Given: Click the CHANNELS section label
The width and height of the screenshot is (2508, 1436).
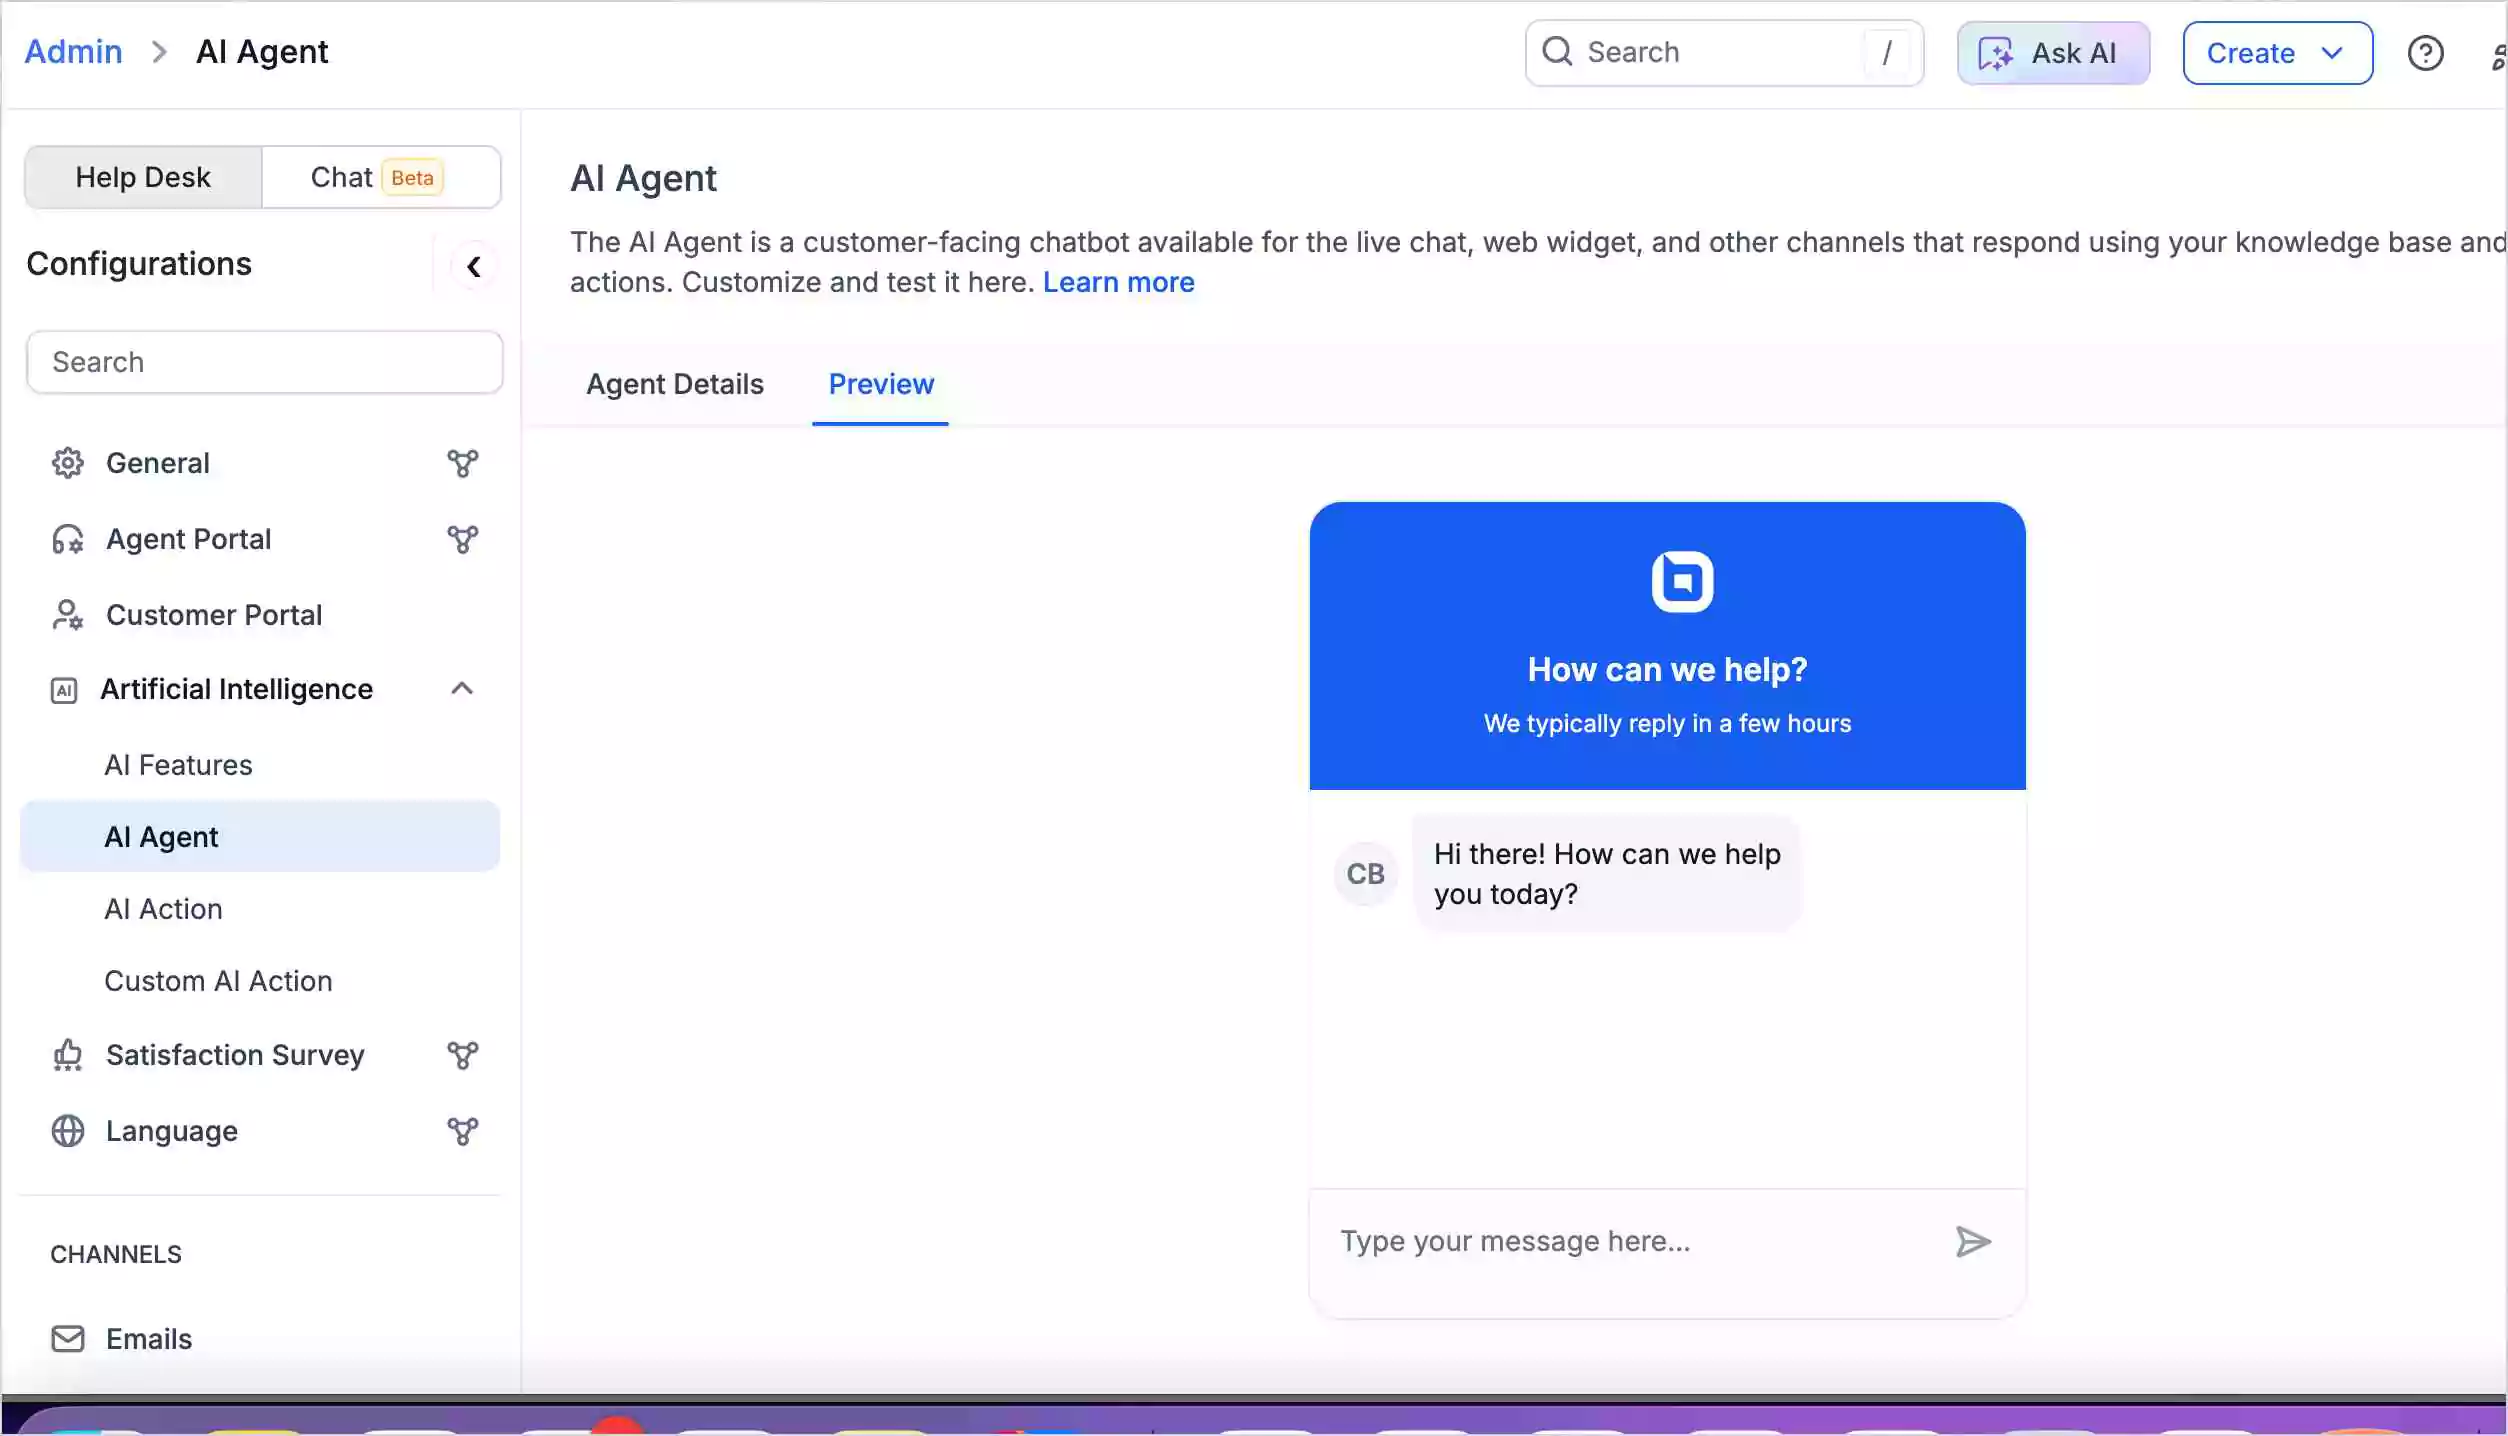Looking at the screenshot, I should pos(116,1254).
